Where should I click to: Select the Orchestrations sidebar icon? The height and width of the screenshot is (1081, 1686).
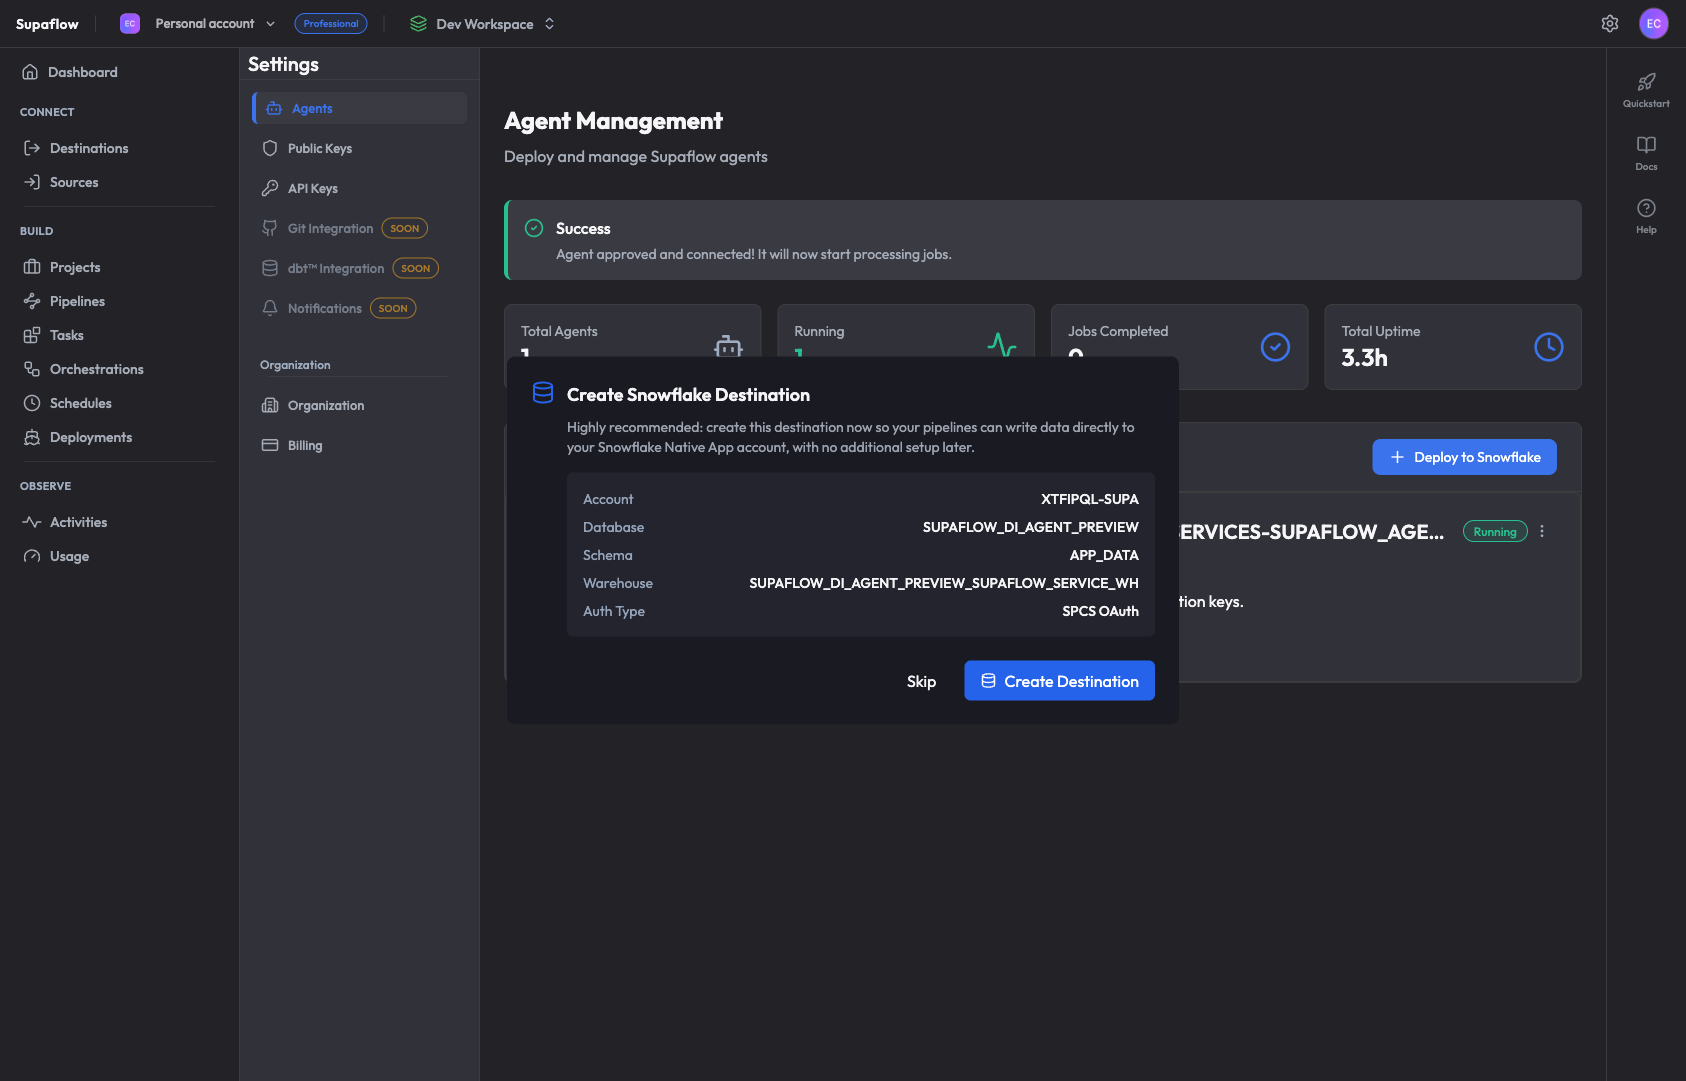(30, 369)
